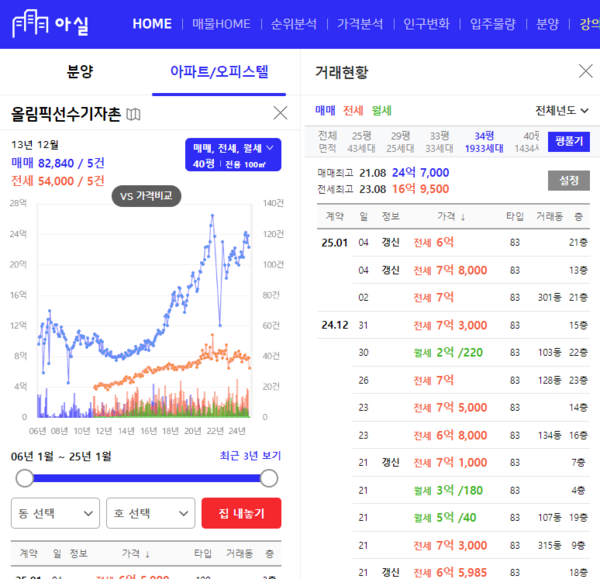Screen dimensions: 600x579
Task: Sort by 가격 arrow in 거래현황 table
Action: tap(463, 217)
